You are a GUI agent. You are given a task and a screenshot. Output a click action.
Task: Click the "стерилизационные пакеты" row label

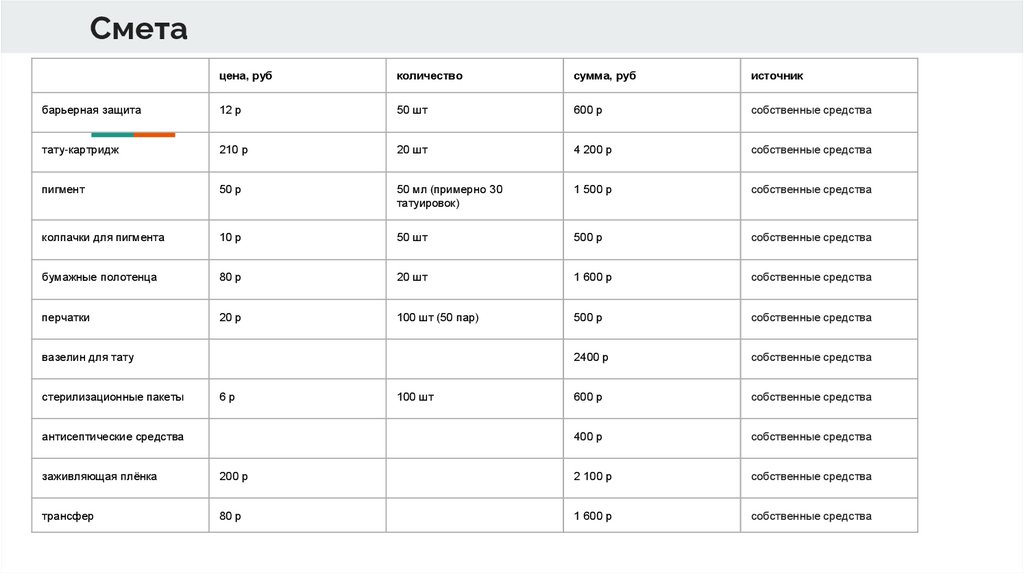[113, 397]
